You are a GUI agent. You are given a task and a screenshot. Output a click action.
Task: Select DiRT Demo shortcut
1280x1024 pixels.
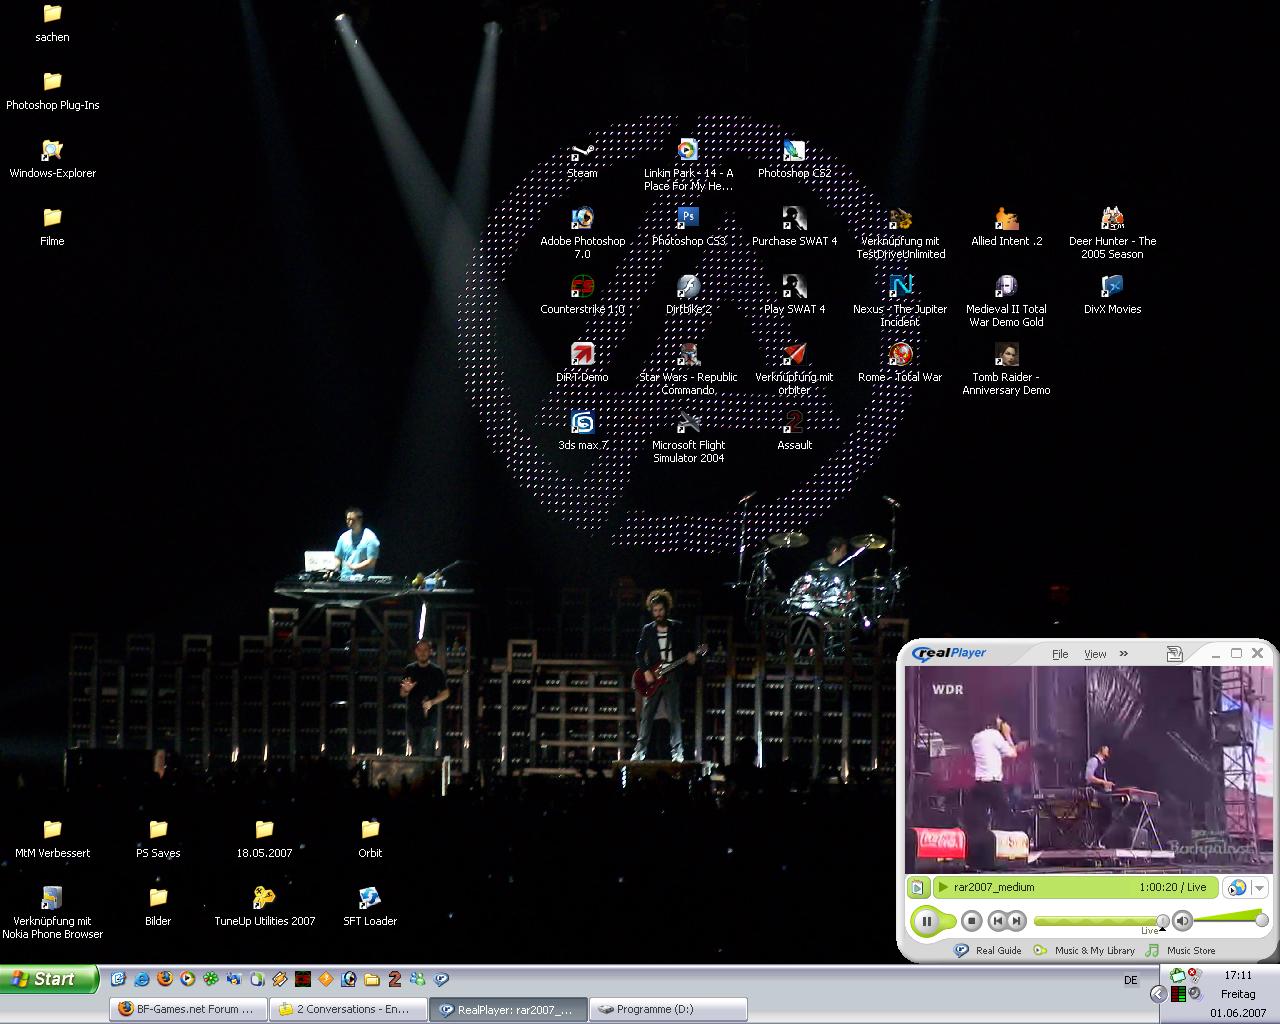click(582, 364)
